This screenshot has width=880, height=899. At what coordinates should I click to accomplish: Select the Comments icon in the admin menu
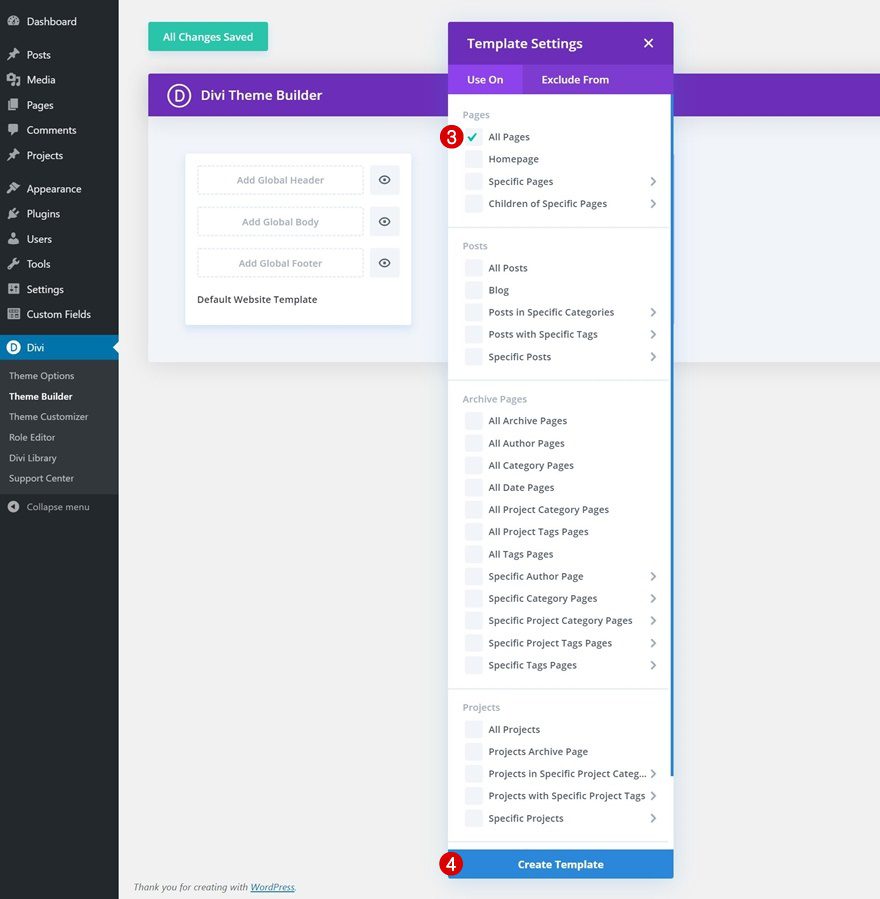(14, 129)
